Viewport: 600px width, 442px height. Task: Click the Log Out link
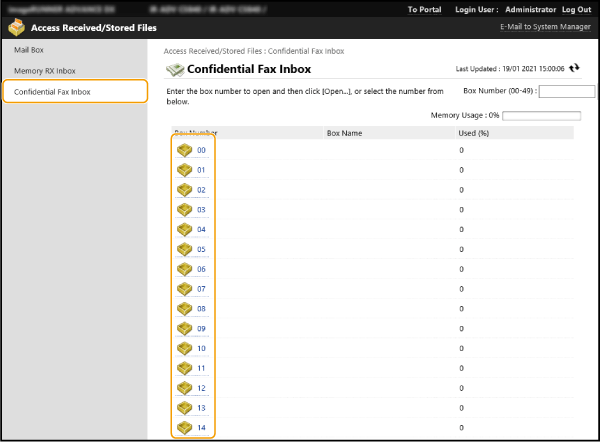[x=577, y=9]
